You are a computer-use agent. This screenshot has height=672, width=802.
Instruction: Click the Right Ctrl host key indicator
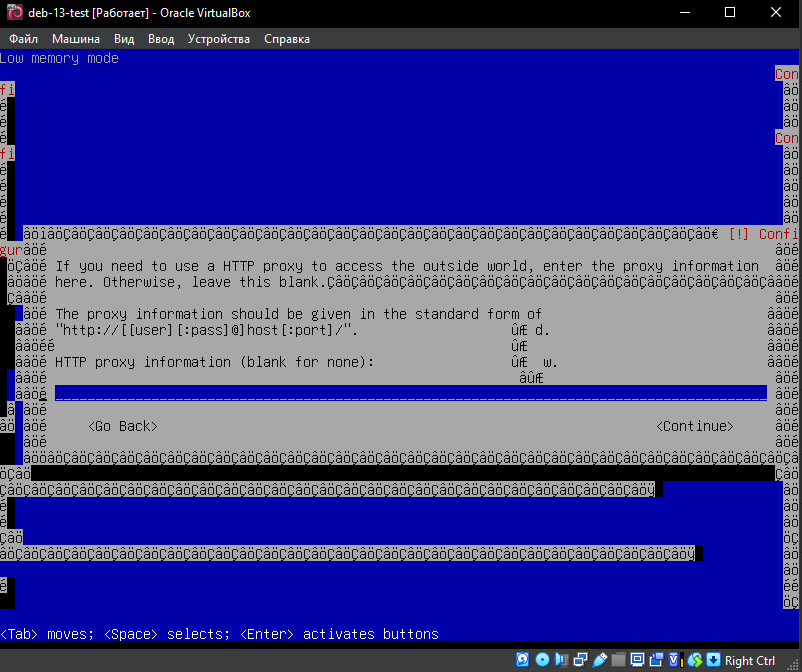click(x=750, y=660)
